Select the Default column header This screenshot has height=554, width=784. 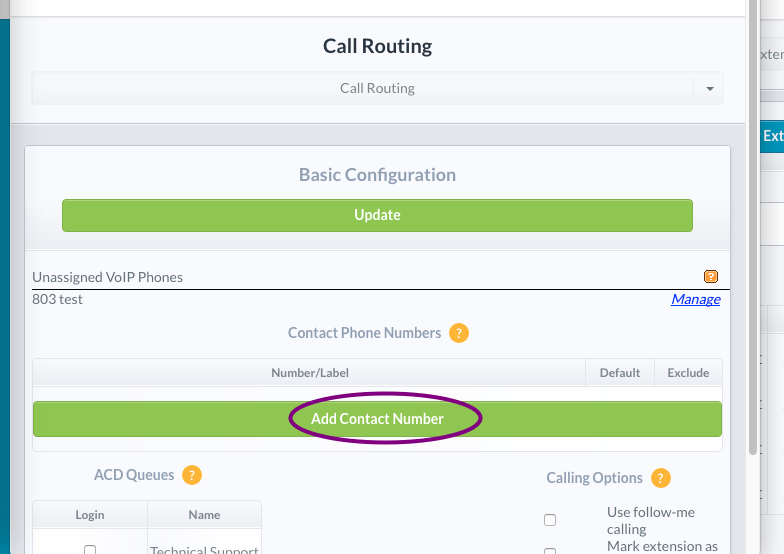(620, 373)
